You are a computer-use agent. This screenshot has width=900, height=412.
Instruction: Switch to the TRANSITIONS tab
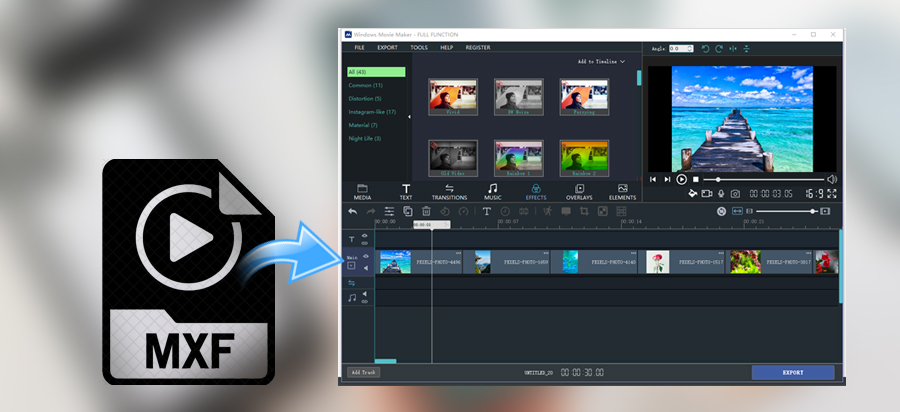(x=449, y=192)
